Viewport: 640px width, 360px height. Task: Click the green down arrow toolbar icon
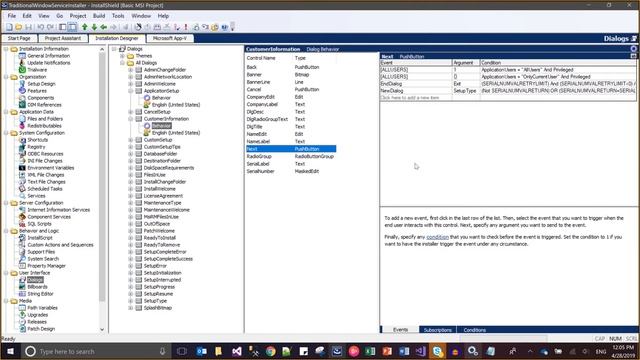(x=94, y=27)
